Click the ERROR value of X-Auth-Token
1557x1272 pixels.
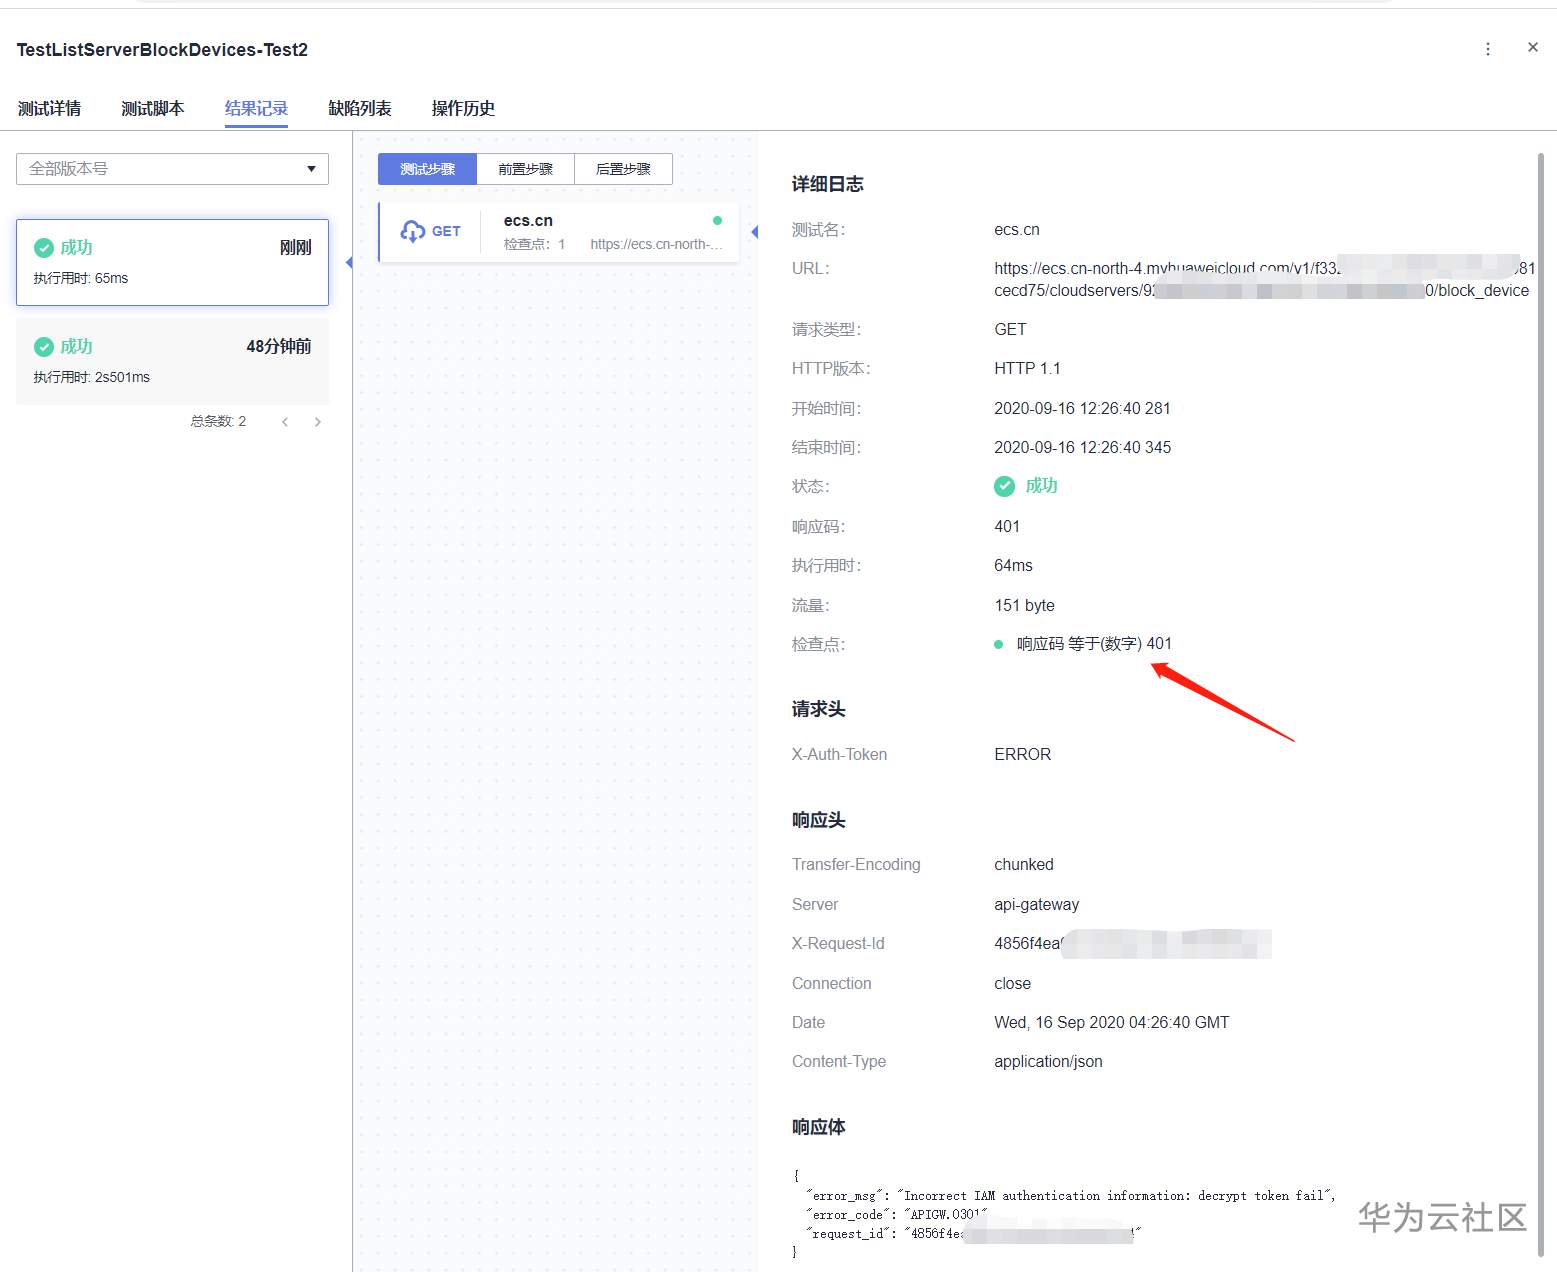pyautogui.click(x=1022, y=754)
